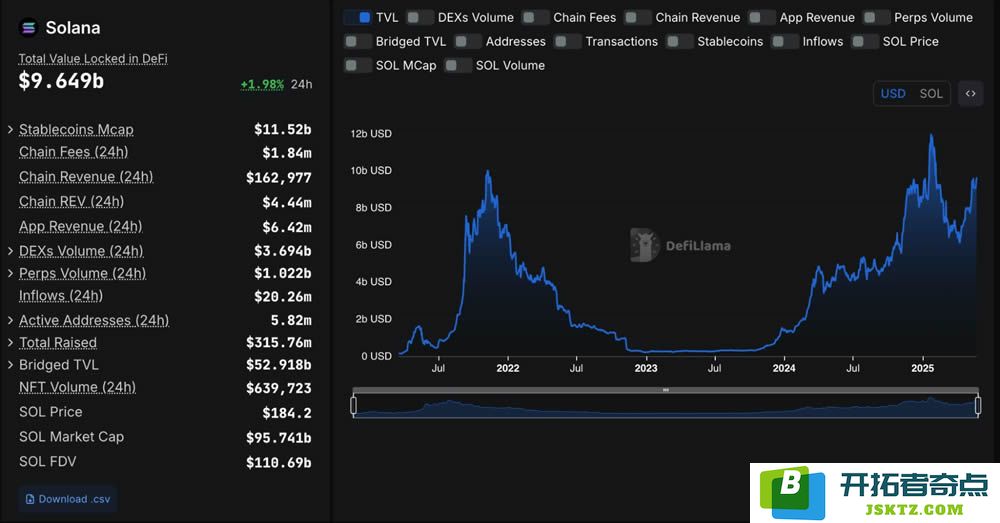
Task: Turn on the SOL Volume toggle
Action: coord(458,65)
